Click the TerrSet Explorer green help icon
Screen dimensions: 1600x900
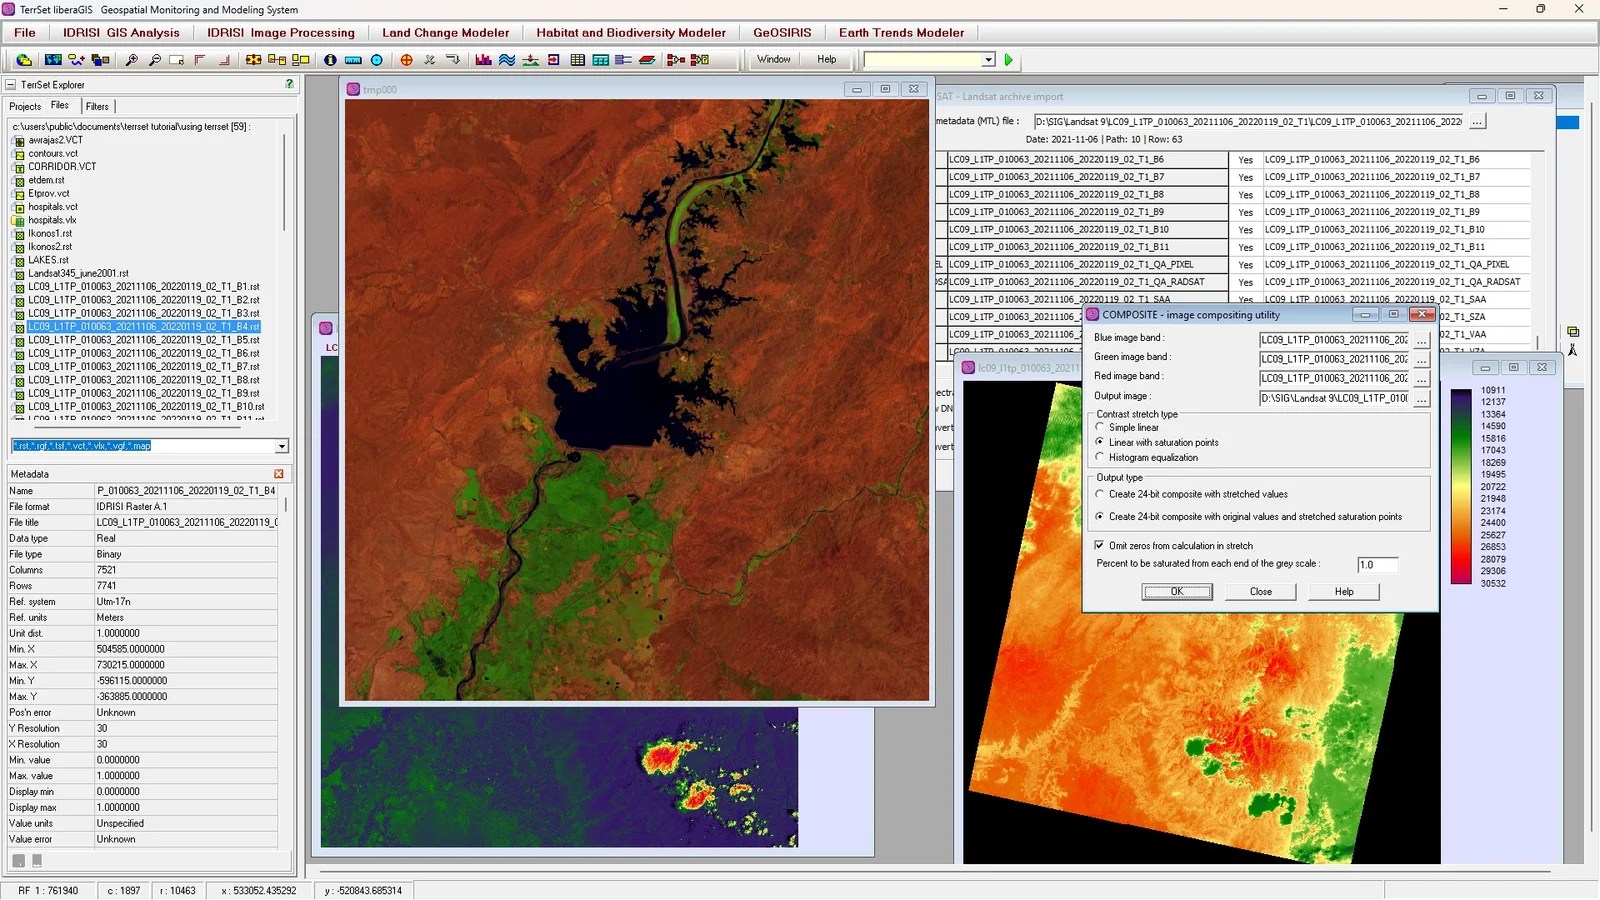point(289,84)
